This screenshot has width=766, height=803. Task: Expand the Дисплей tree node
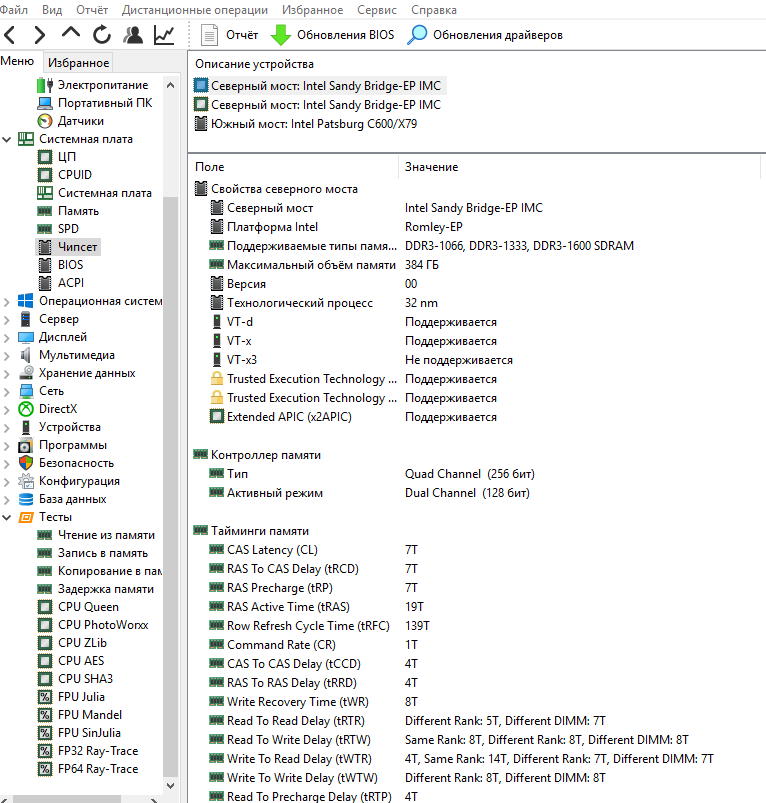[7, 337]
